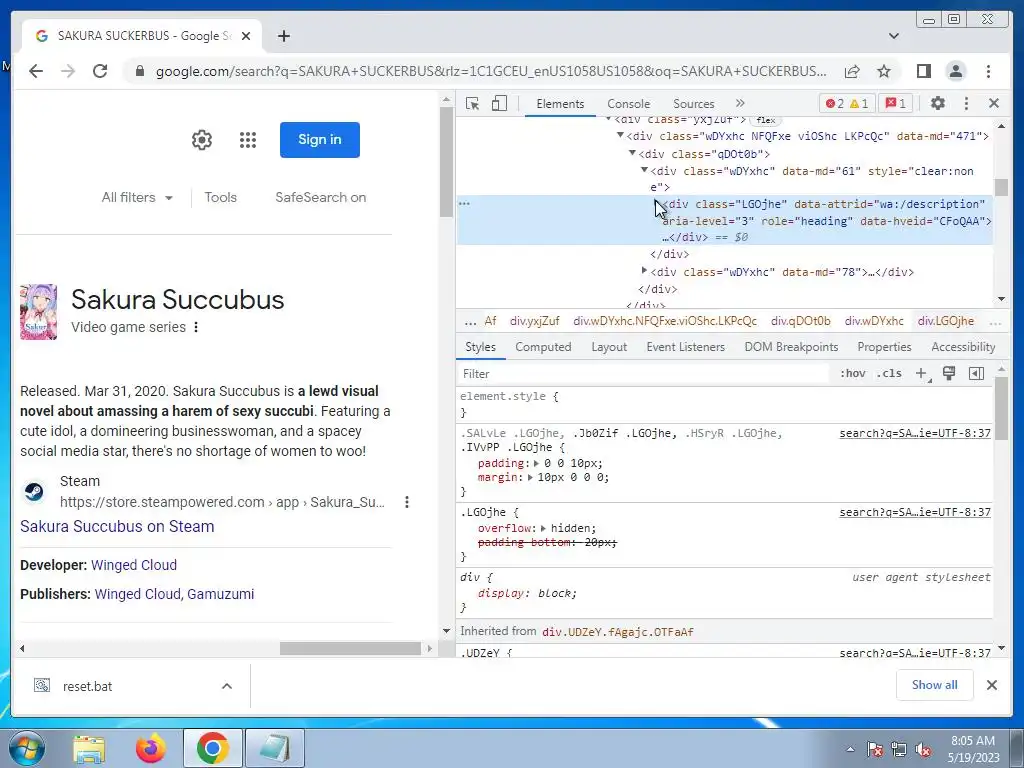Open the DOM Breakpoints tab

(792, 347)
